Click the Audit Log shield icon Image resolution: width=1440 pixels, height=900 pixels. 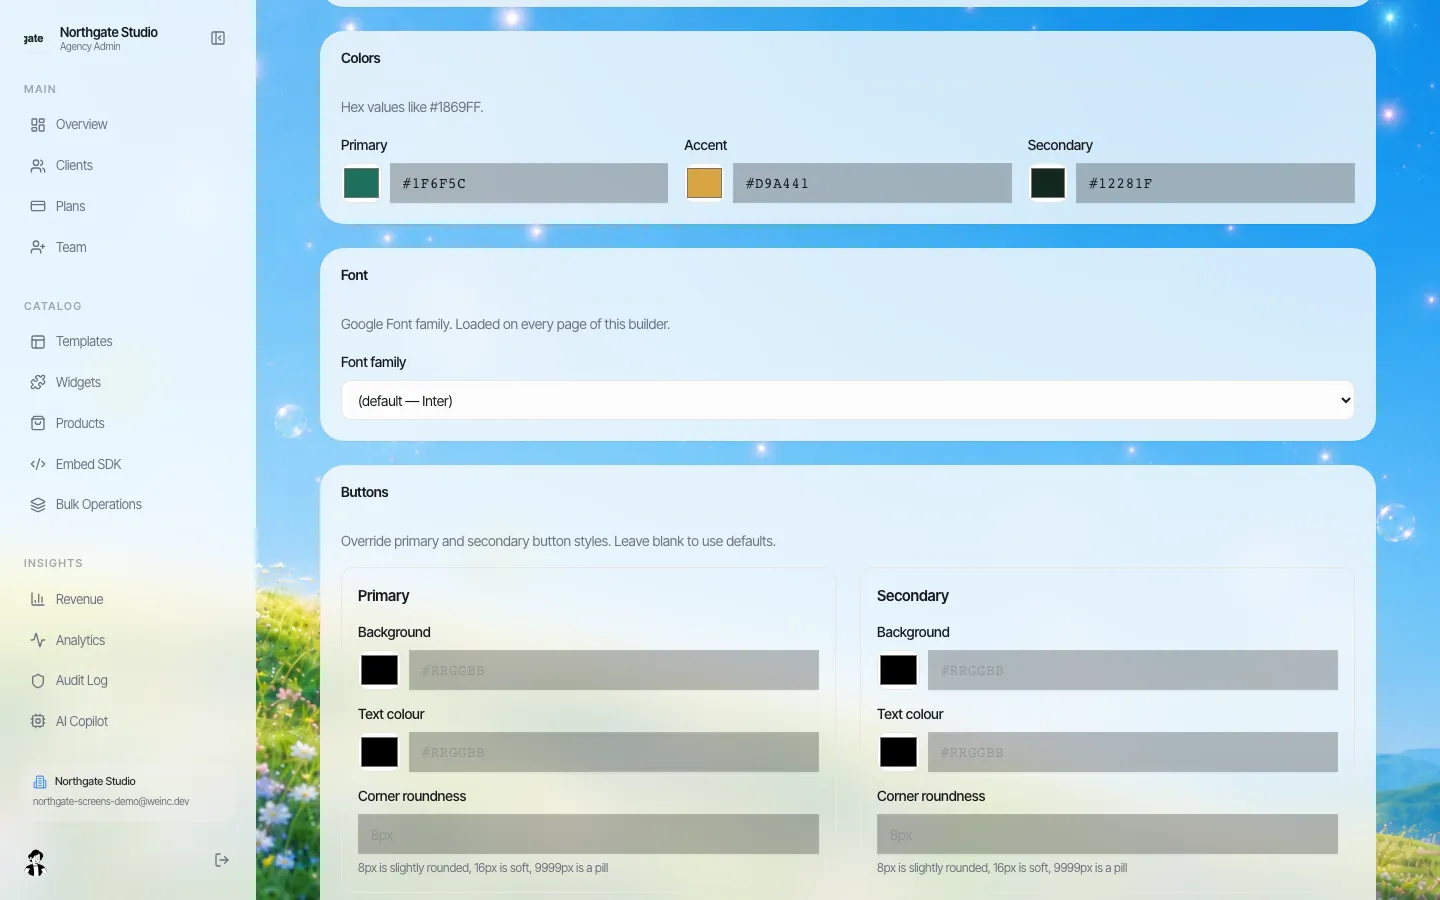(38, 681)
